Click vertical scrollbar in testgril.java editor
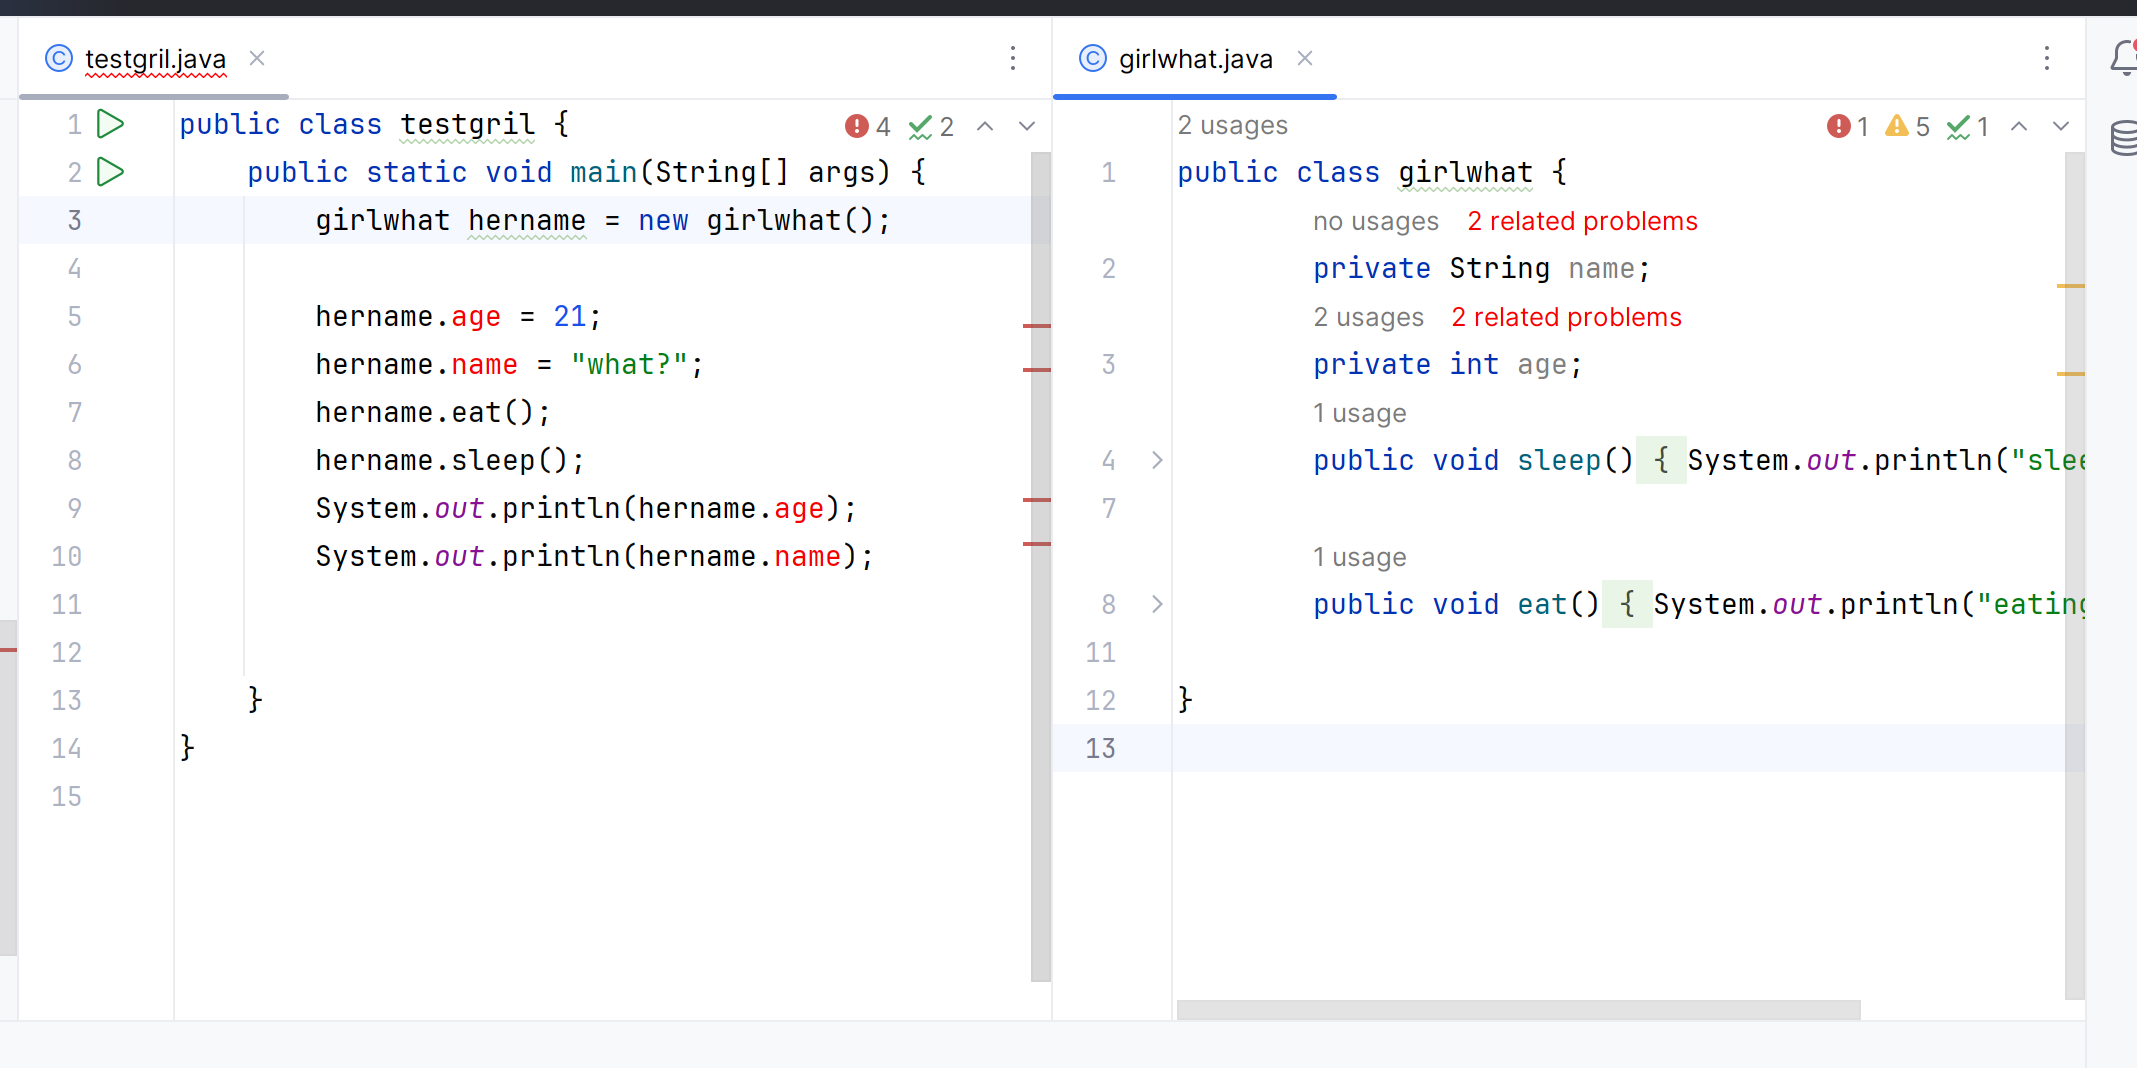Image resolution: width=2137 pixels, height=1068 pixels. pos(1041,566)
